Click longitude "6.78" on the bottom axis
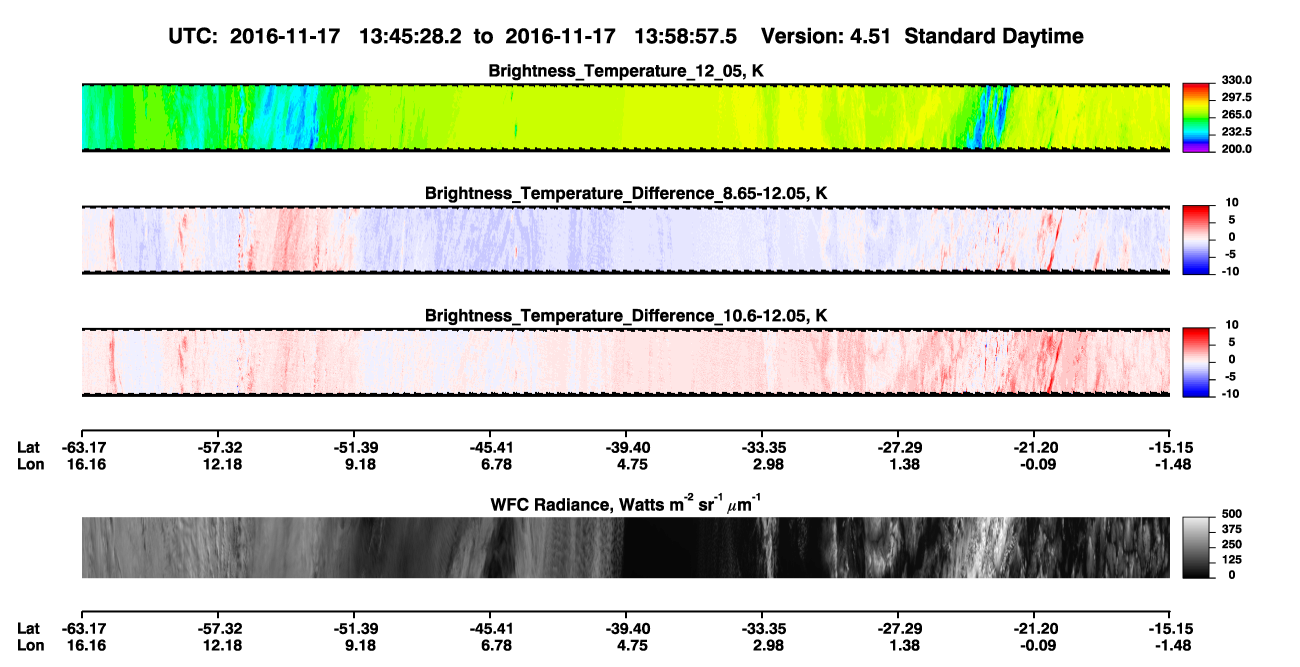 point(495,644)
